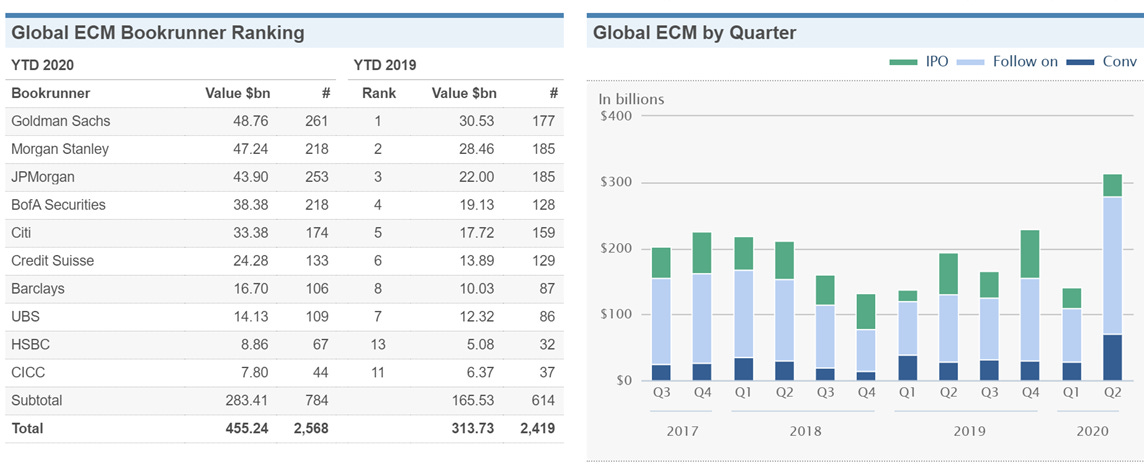Click the IPO green legend swatch
The width and height of the screenshot is (1144, 476).
[x=904, y=62]
